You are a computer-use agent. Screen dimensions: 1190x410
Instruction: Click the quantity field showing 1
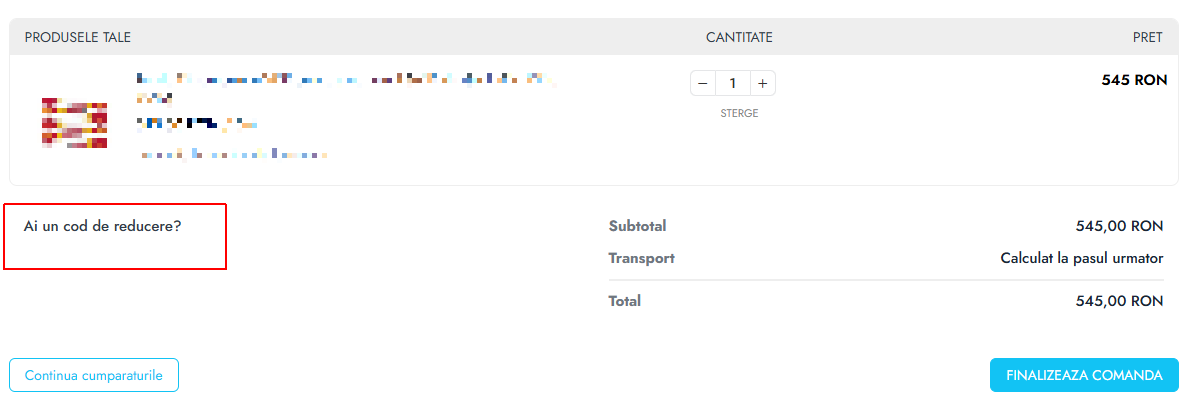[733, 84]
